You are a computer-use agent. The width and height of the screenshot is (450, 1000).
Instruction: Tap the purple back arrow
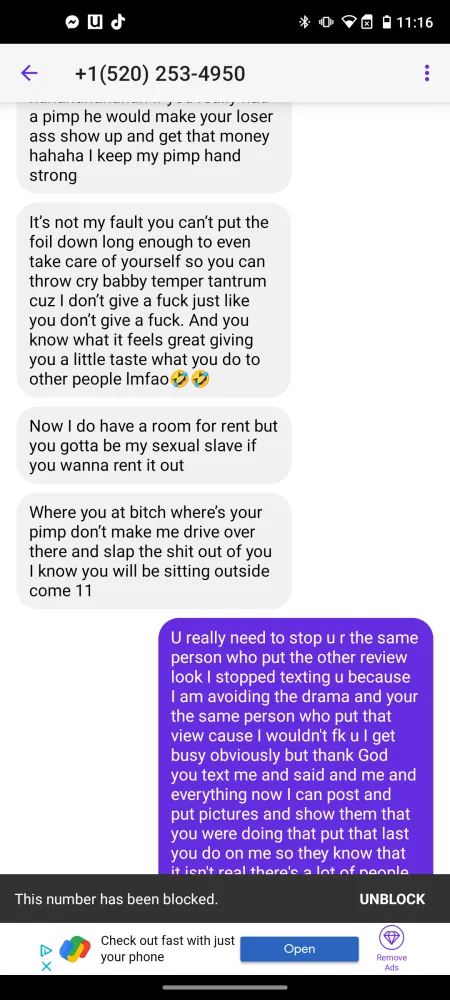29,73
